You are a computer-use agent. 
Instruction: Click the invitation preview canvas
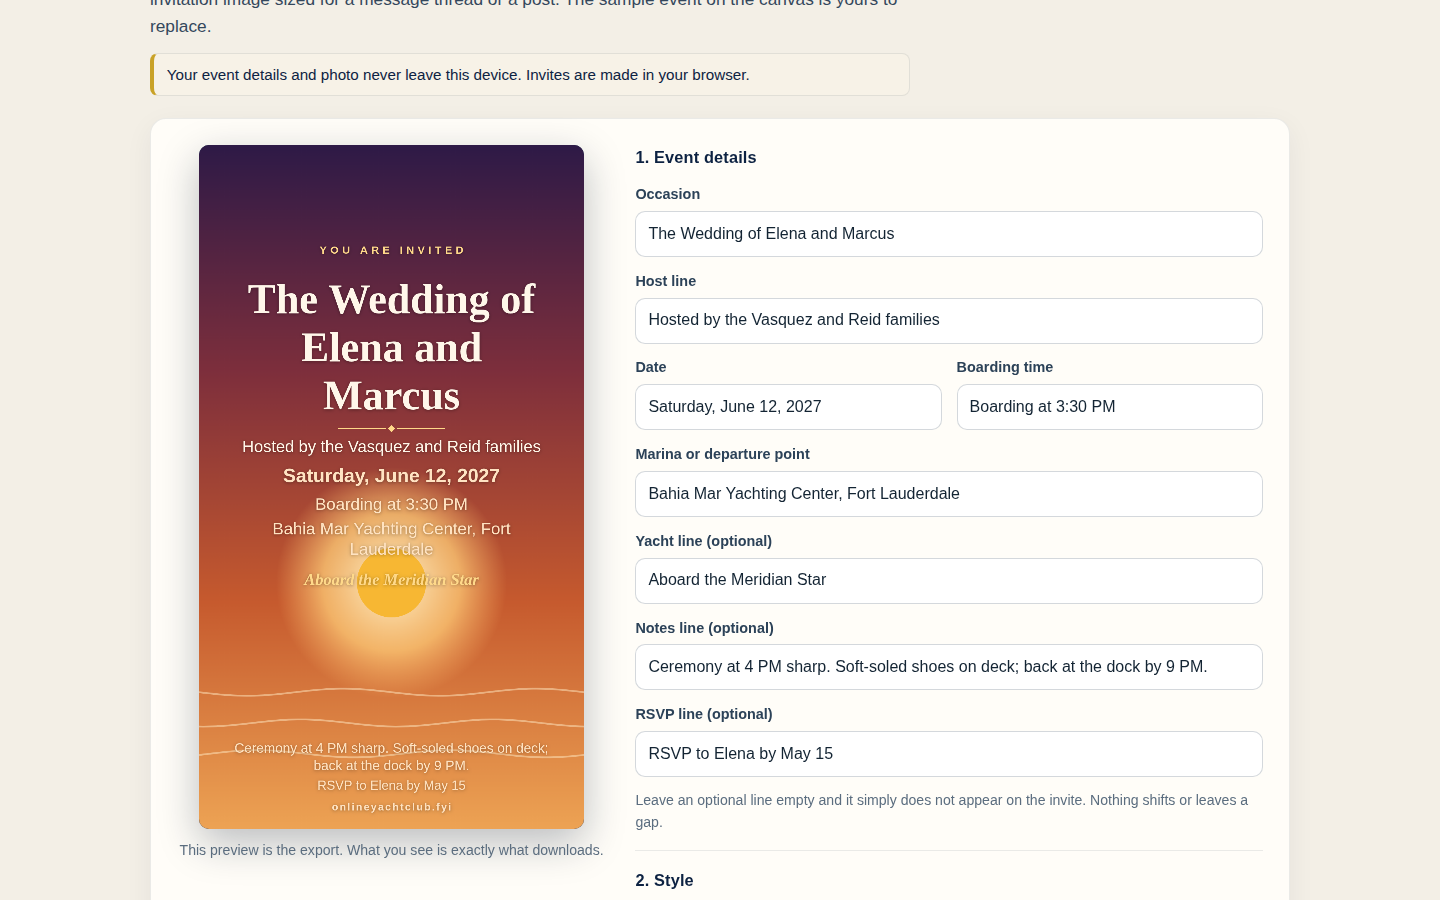391,487
